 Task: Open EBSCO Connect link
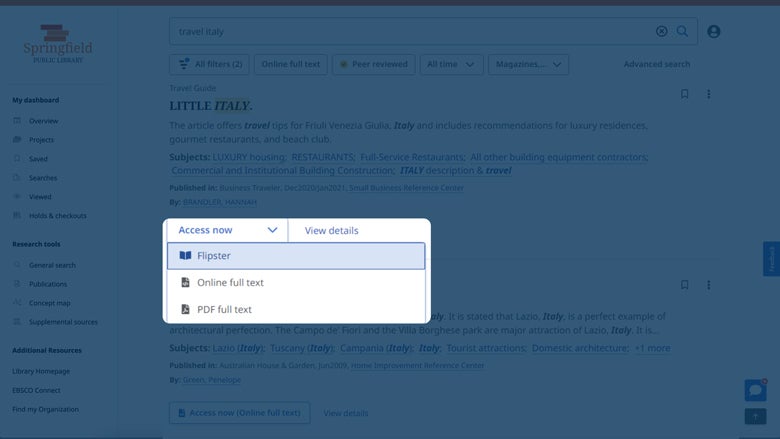coord(36,390)
